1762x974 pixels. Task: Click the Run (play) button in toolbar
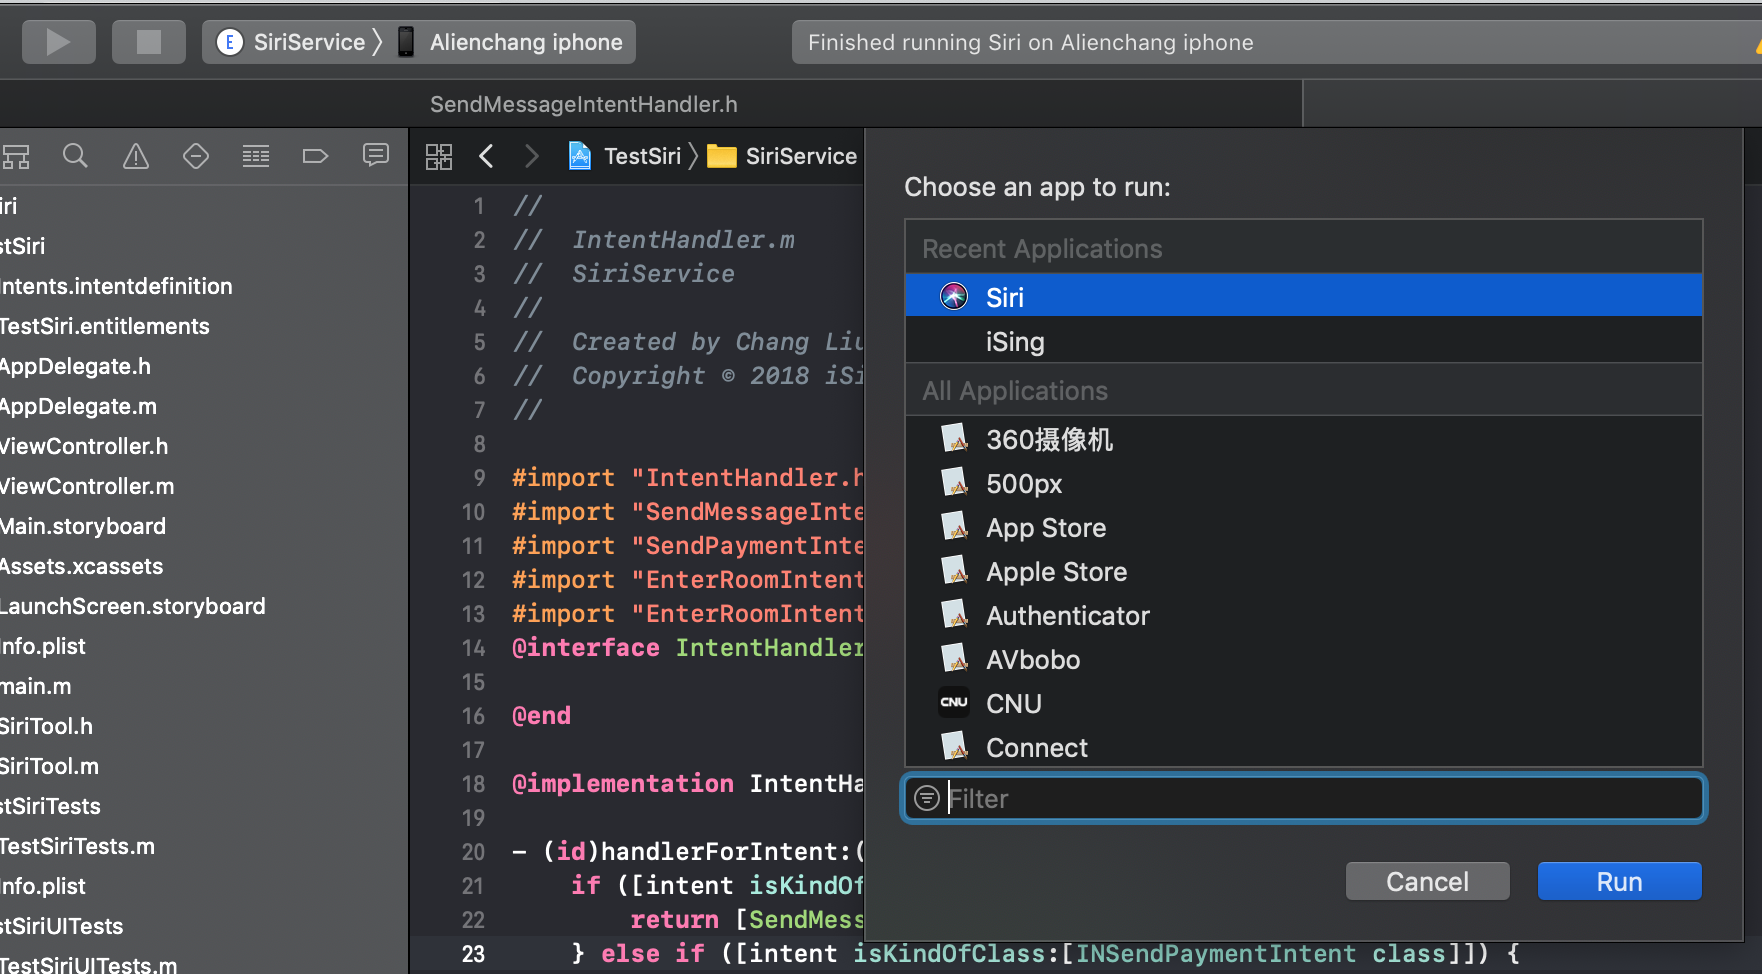58,42
